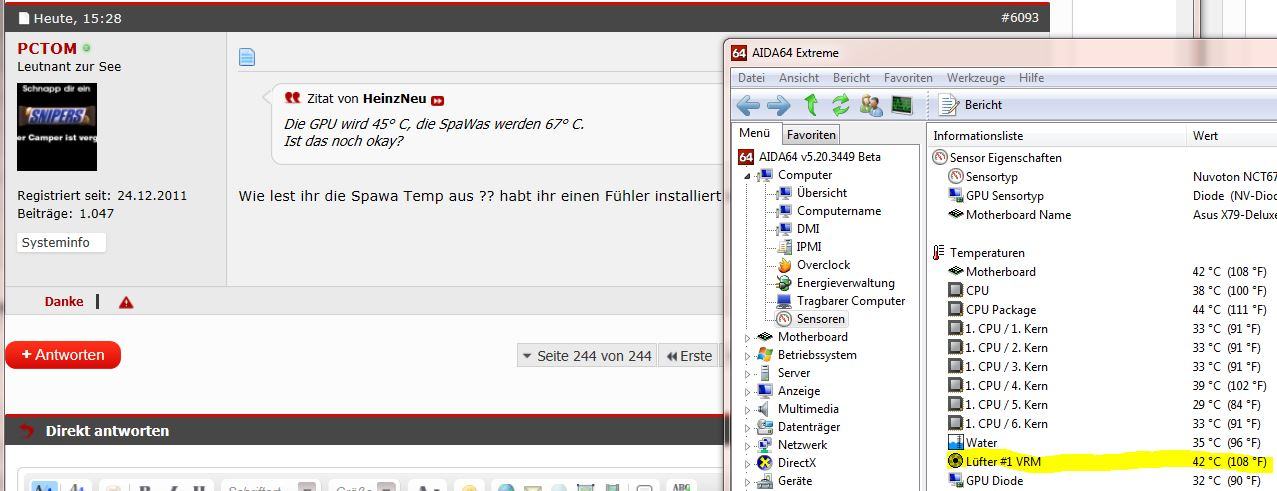Select the GPU Diode row
Viewport: 1277px width, 491px height.
(1104, 481)
